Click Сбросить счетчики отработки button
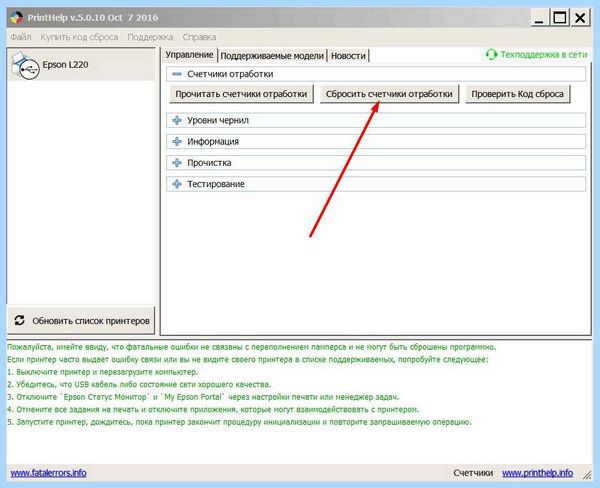 click(x=389, y=94)
